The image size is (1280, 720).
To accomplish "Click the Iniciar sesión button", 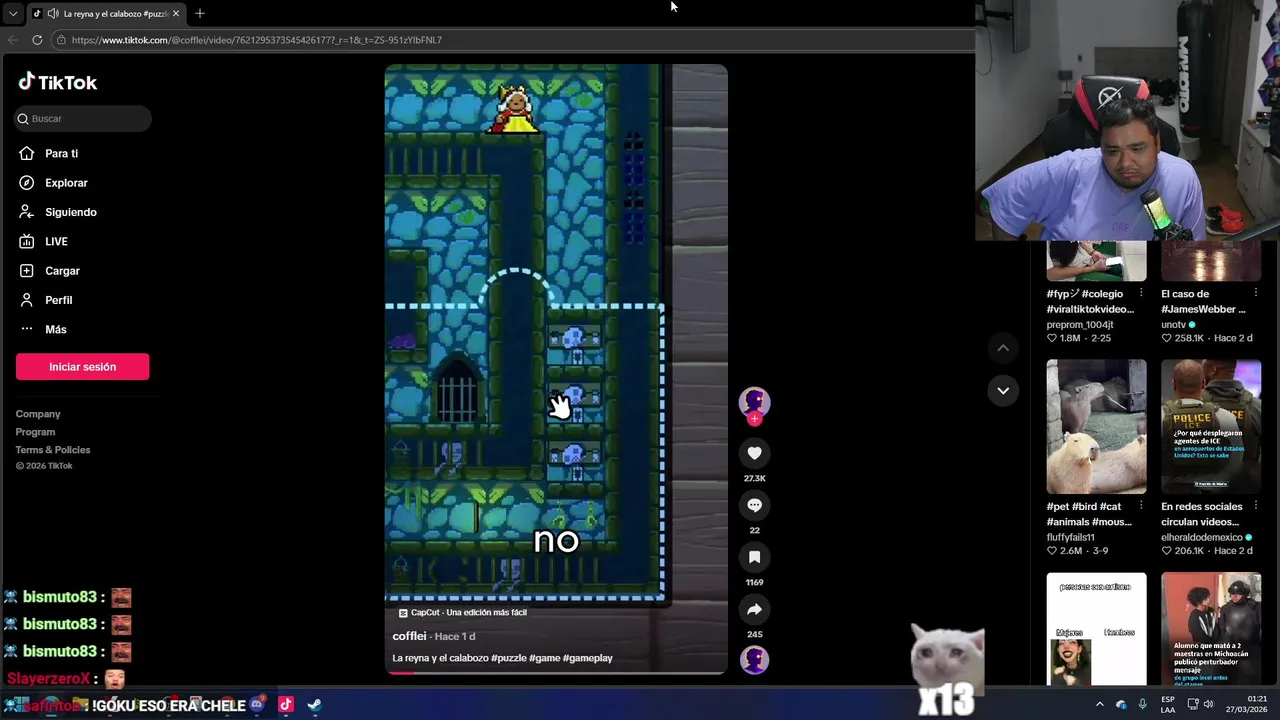I will tap(82, 367).
